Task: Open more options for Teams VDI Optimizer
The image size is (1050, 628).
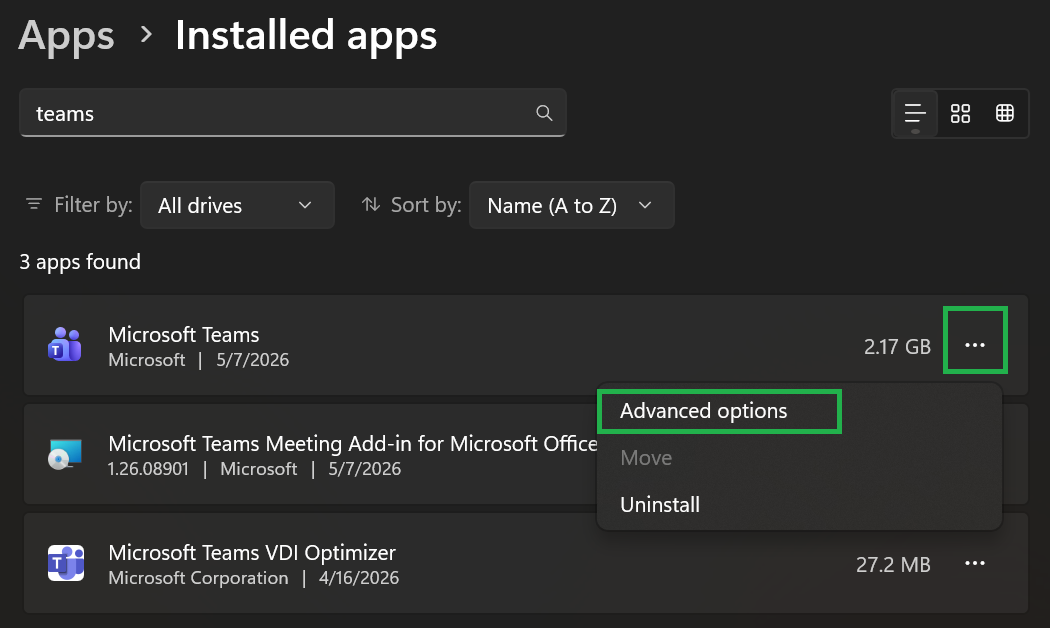Action: click(975, 563)
